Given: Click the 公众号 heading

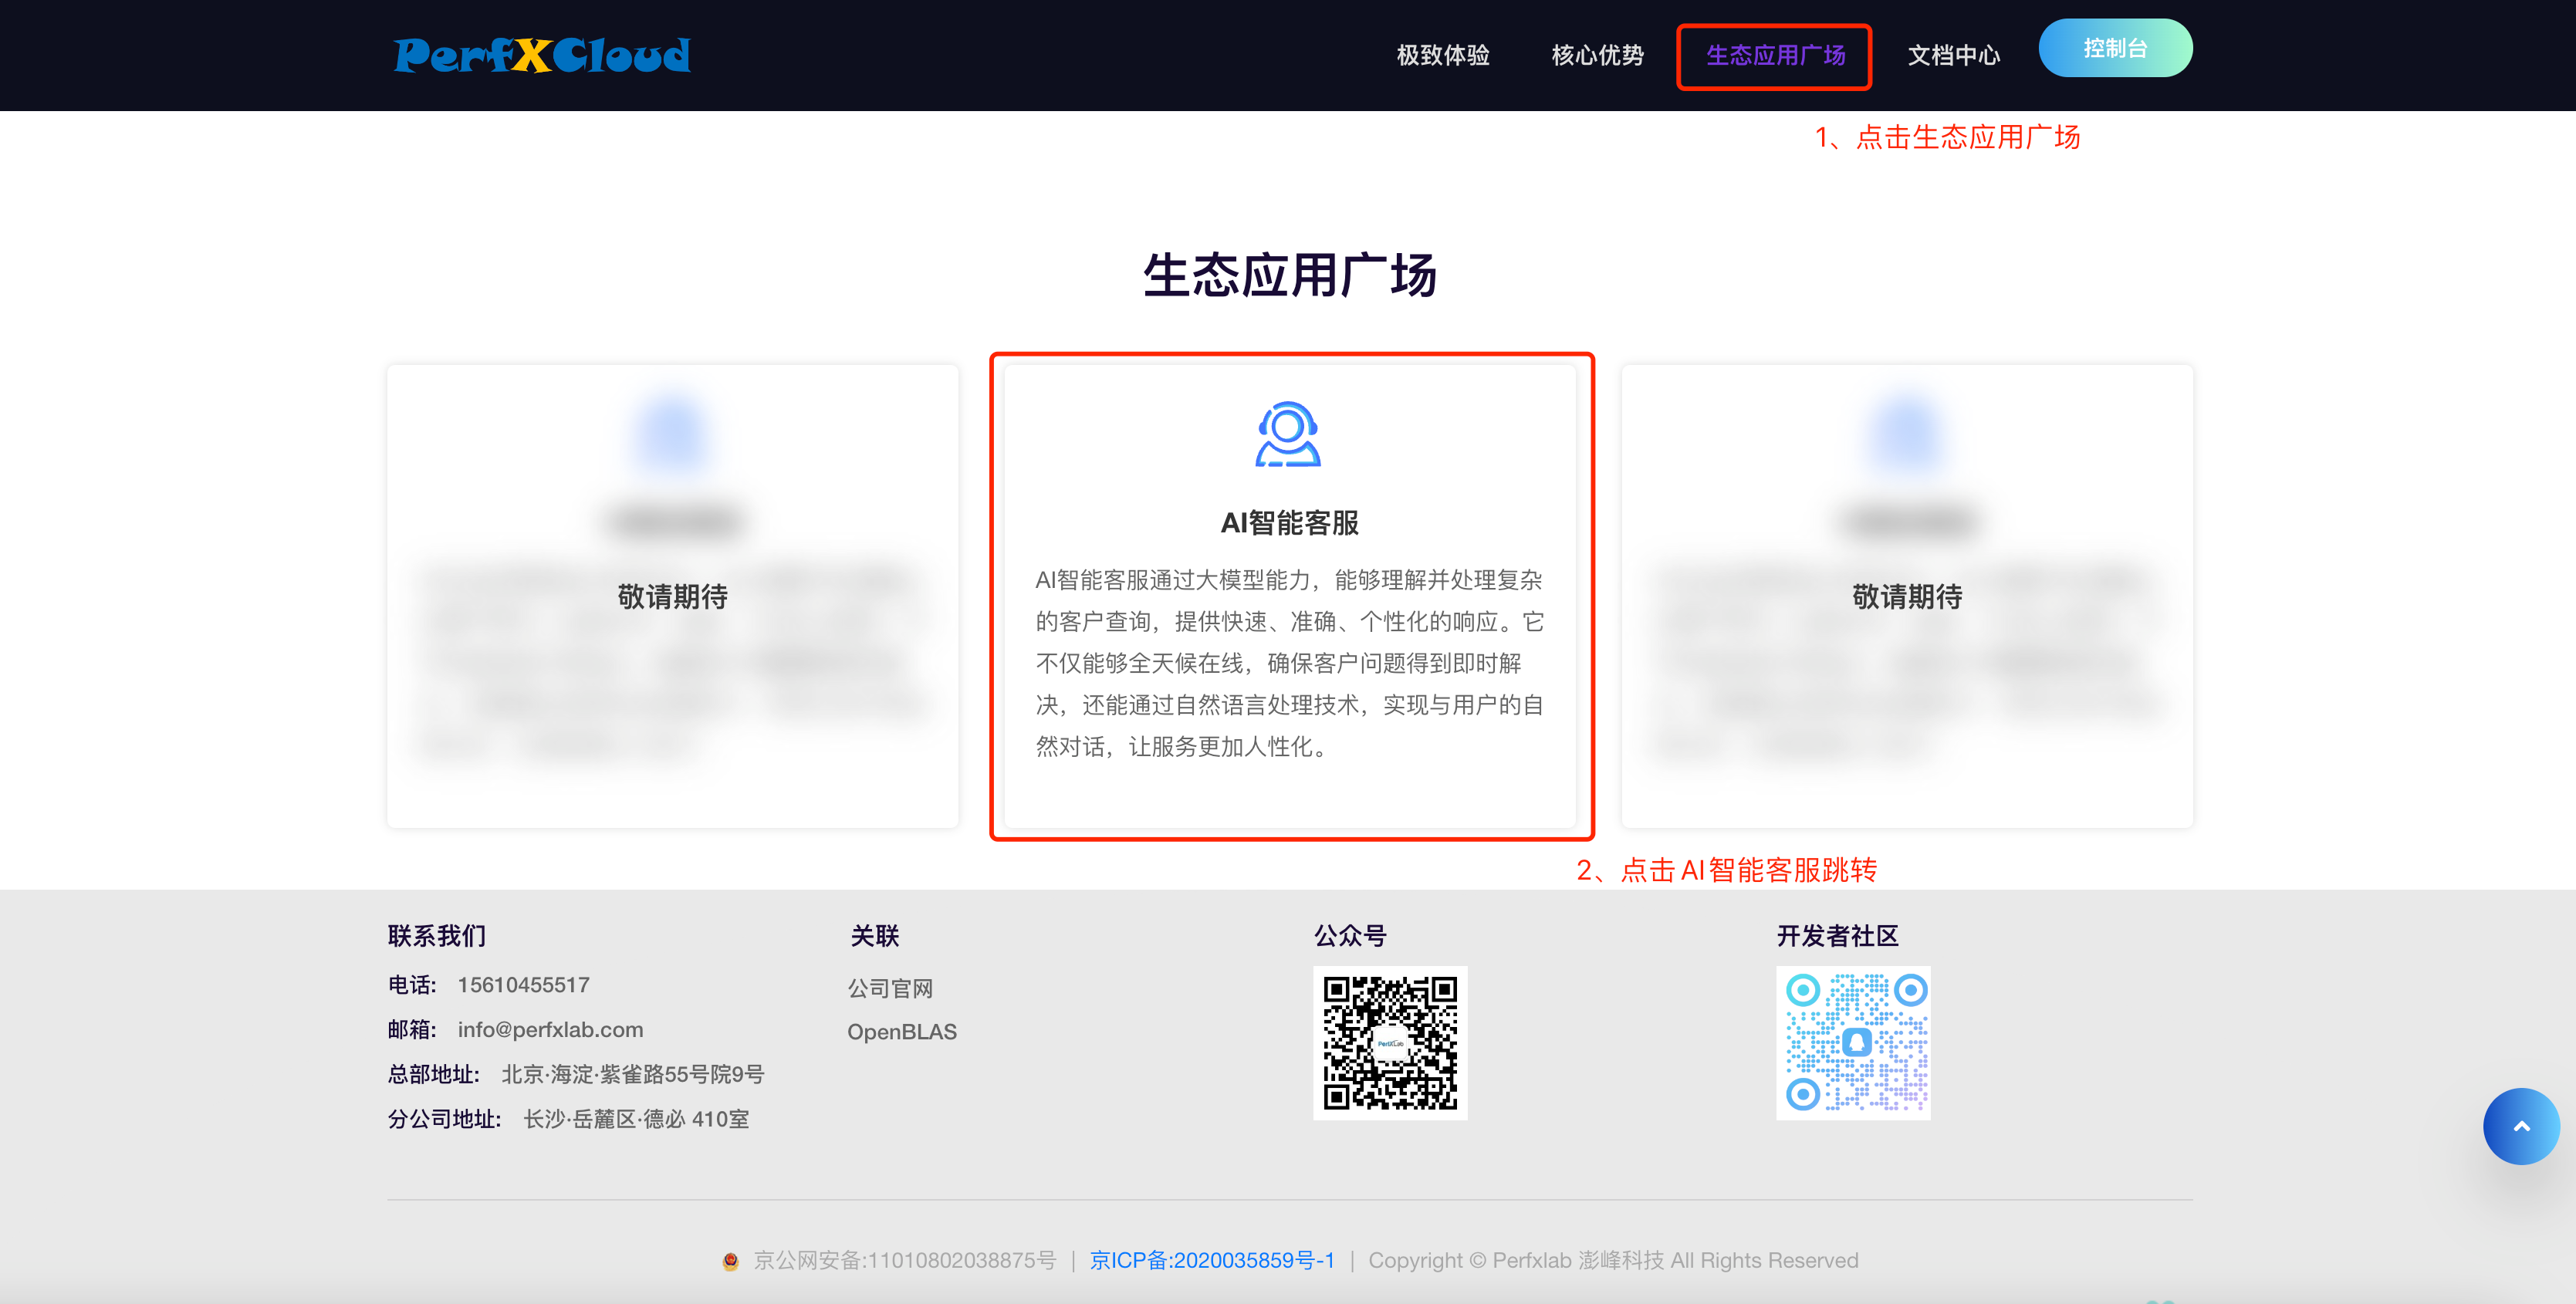Looking at the screenshot, I should [x=1350, y=936].
